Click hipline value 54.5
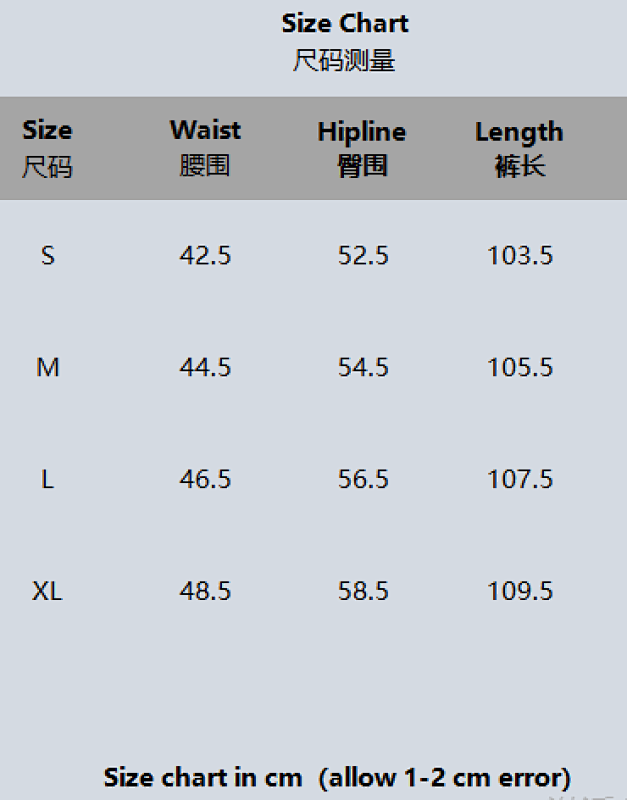627x800 pixels. click(363, 367)
